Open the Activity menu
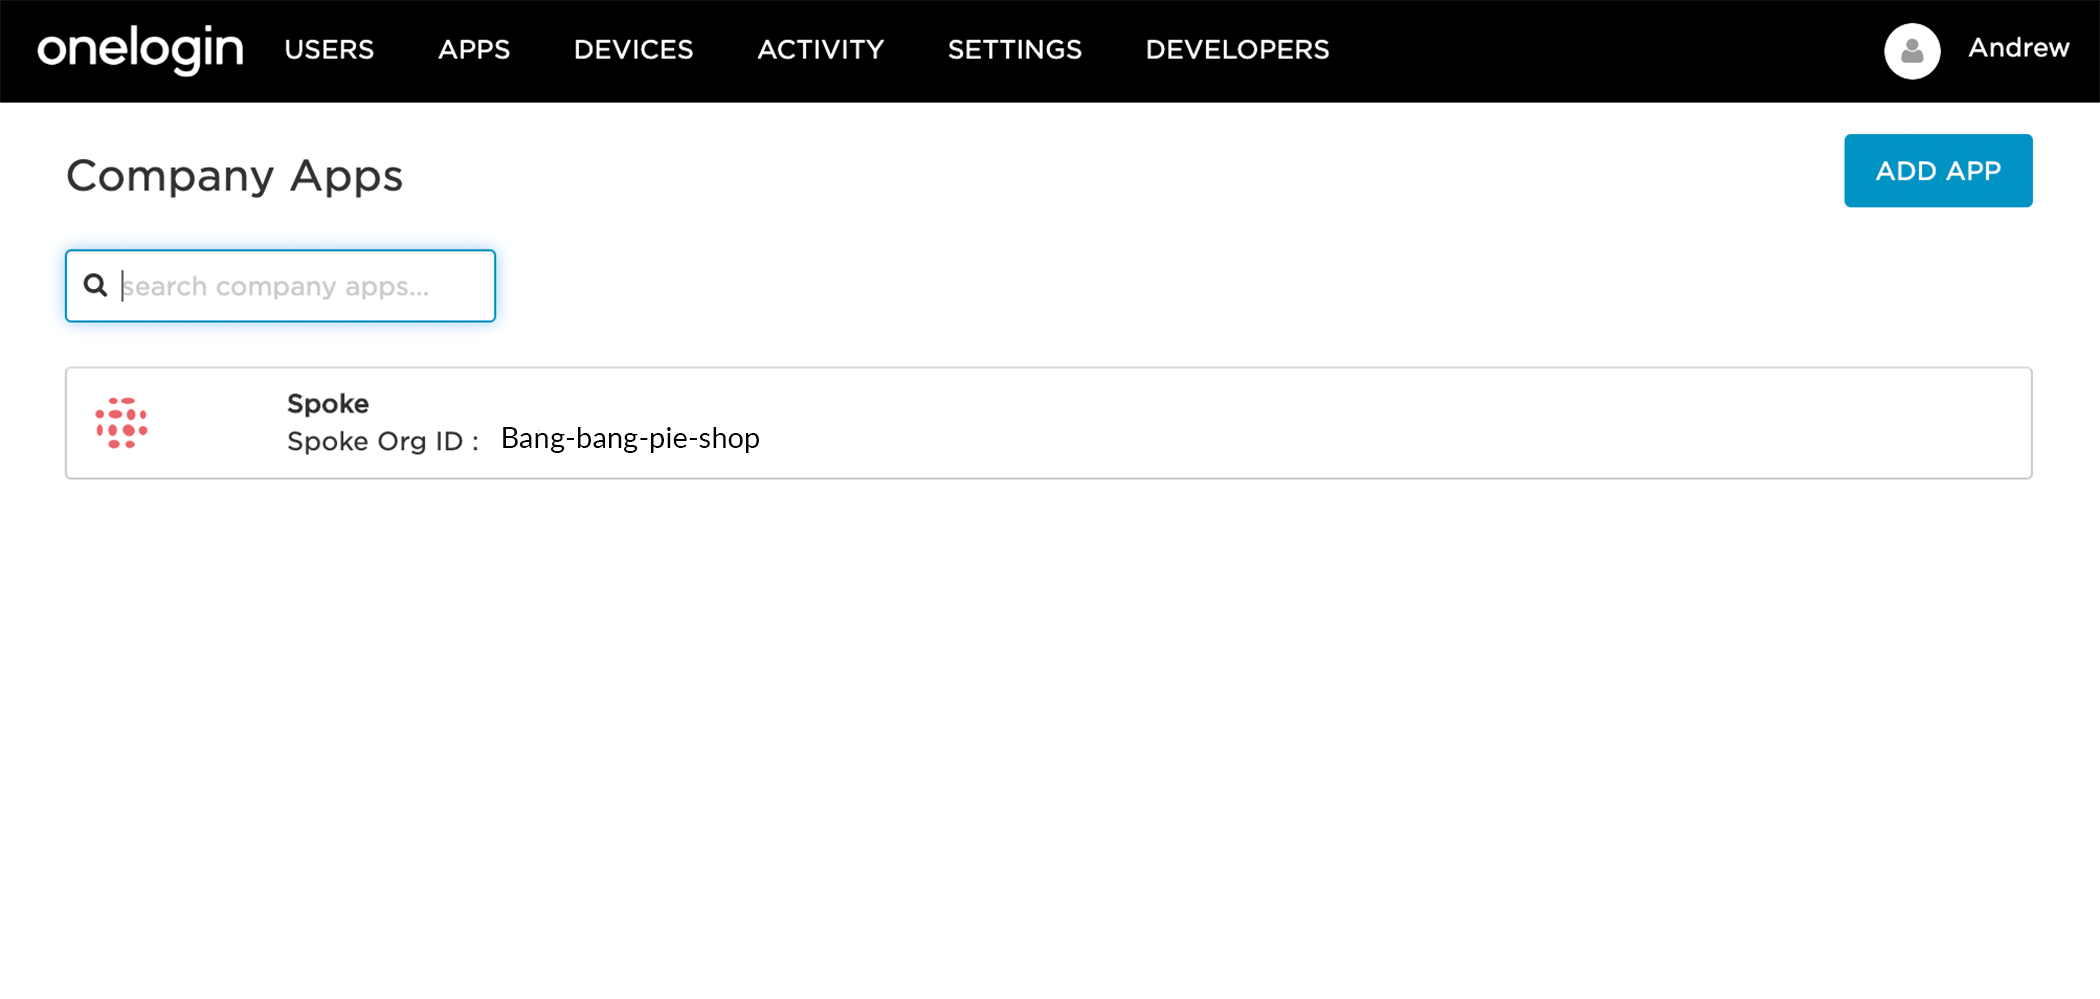This screenshot has width=2100, height=999. (820, 50)
